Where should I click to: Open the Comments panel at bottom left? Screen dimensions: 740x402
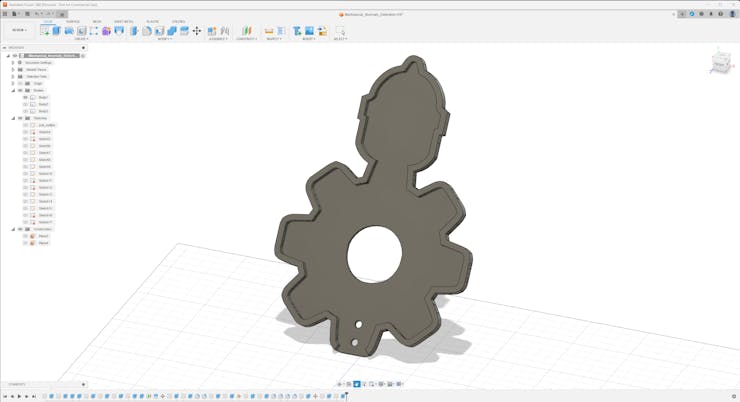(x=17, y=384)
